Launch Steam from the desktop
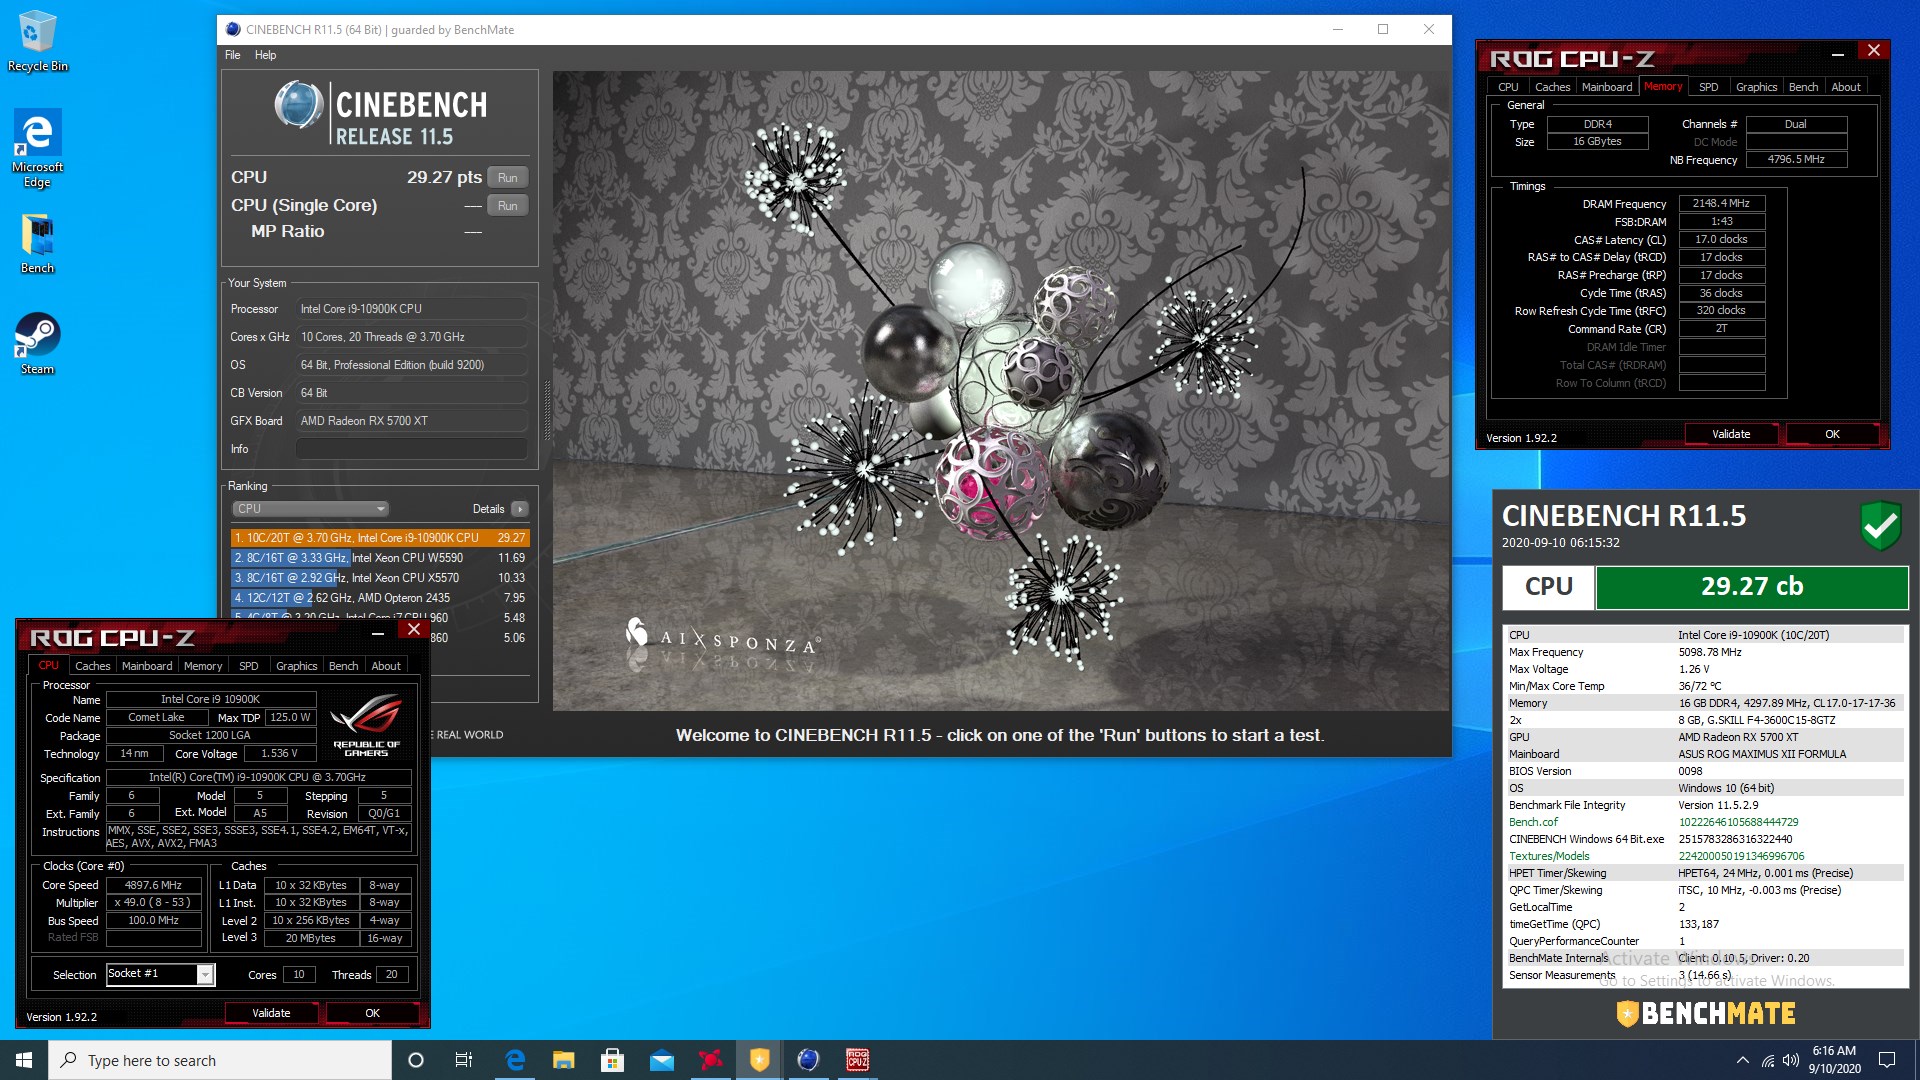The height and width of the screenshot is (1080, 1920). [37, 344]
